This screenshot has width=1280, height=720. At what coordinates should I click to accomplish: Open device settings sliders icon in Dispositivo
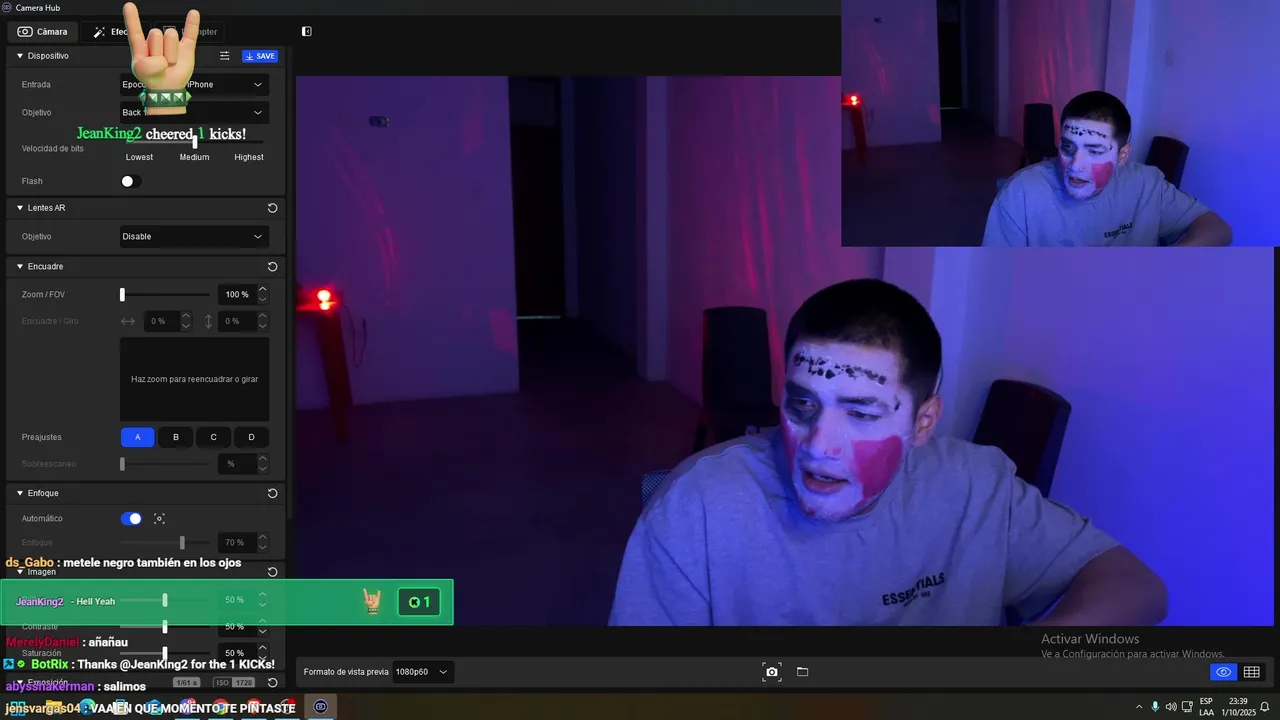[225, 56]
